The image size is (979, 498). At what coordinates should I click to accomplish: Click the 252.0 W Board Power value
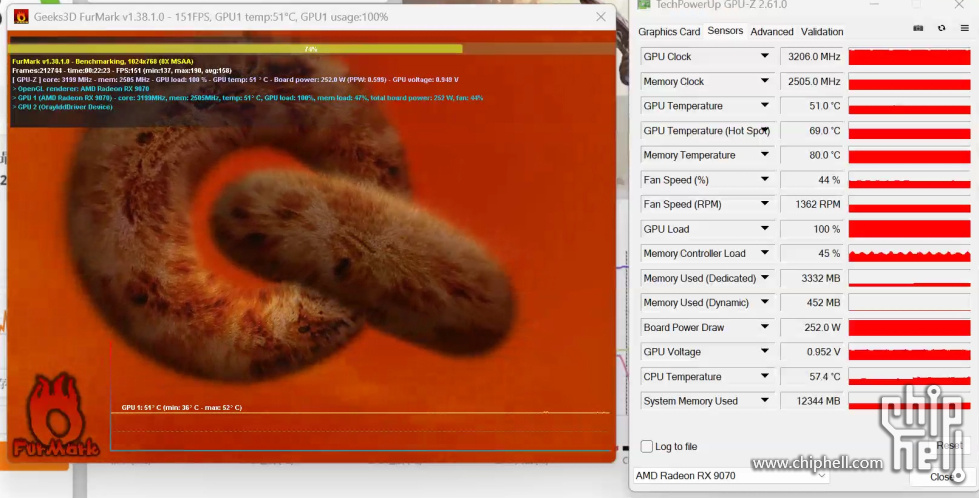pyautogui.click(x=811, y=327)
